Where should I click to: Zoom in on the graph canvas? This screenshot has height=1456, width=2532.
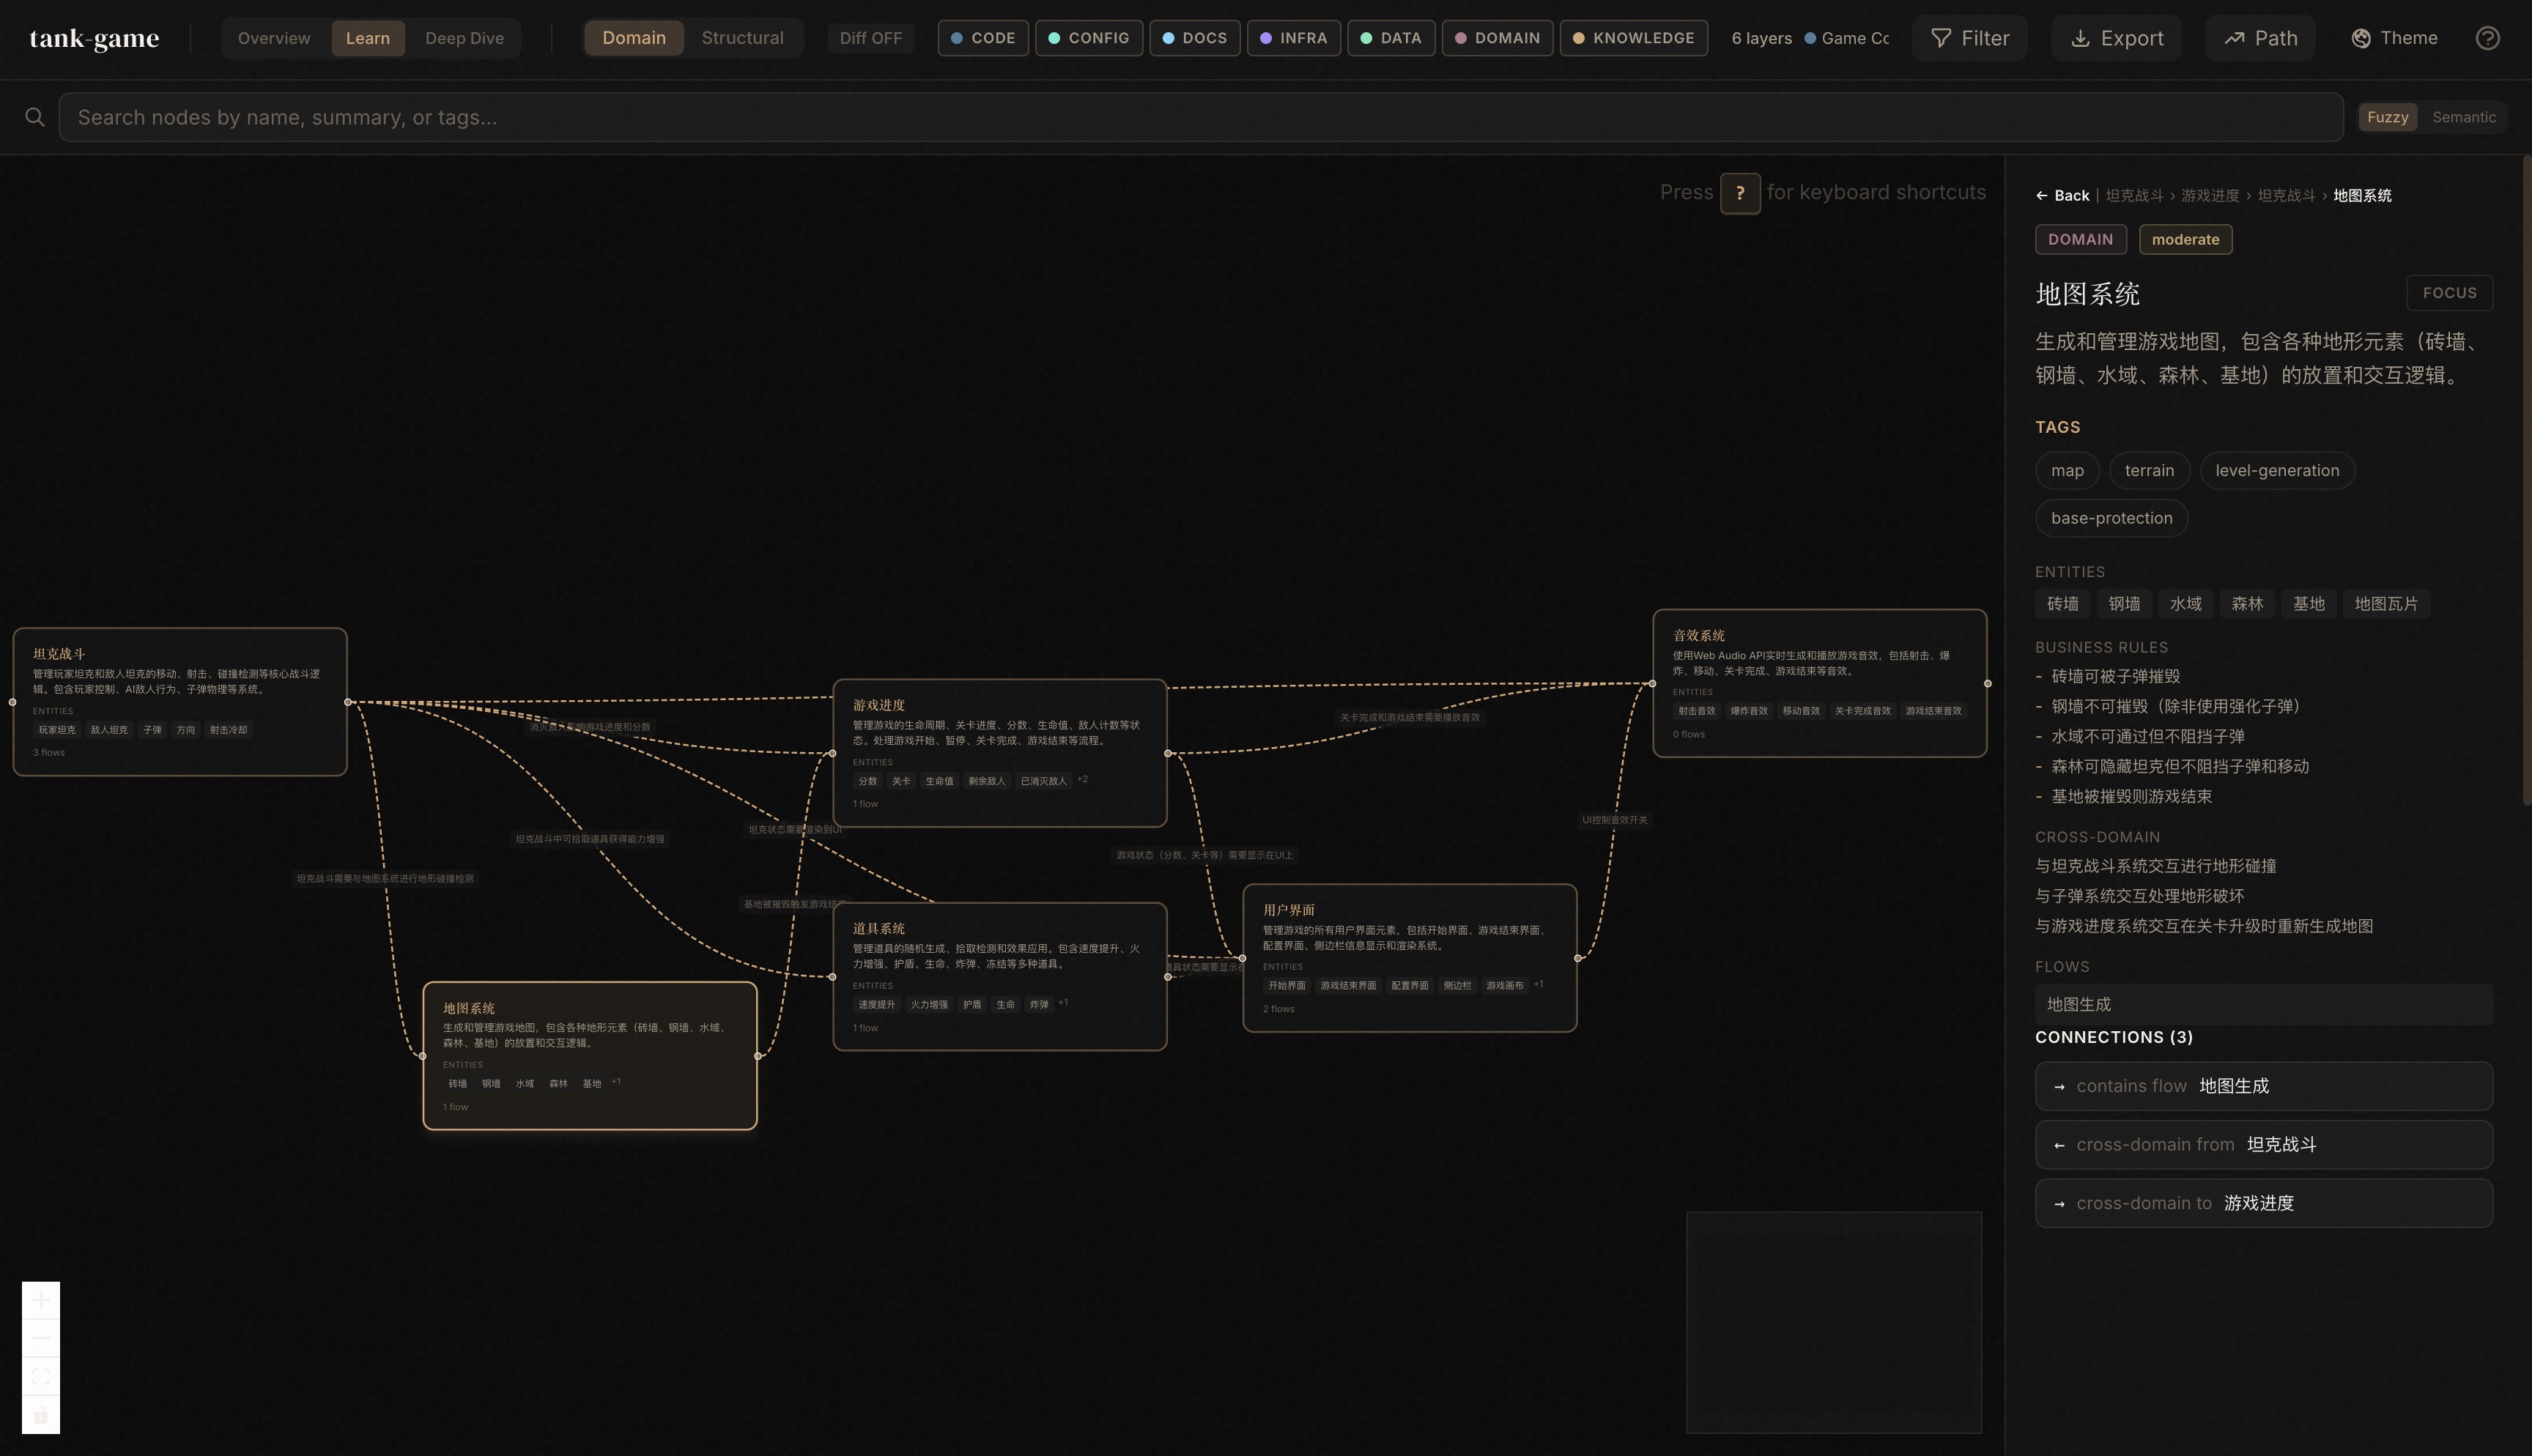(41, 1300)
